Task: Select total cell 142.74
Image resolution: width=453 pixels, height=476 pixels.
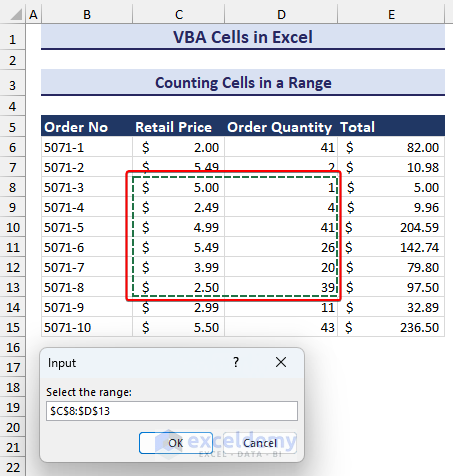Action: 391,247
